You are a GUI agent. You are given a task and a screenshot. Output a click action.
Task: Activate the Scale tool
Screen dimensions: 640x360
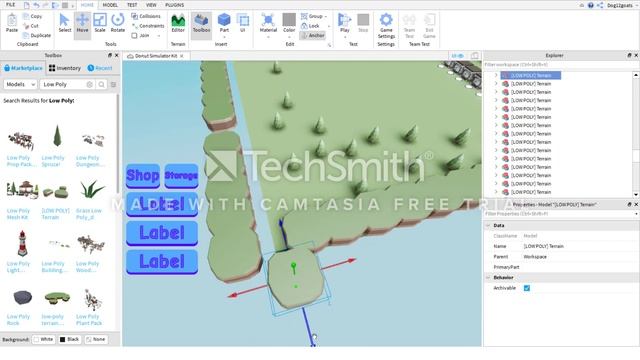(100, 23)
